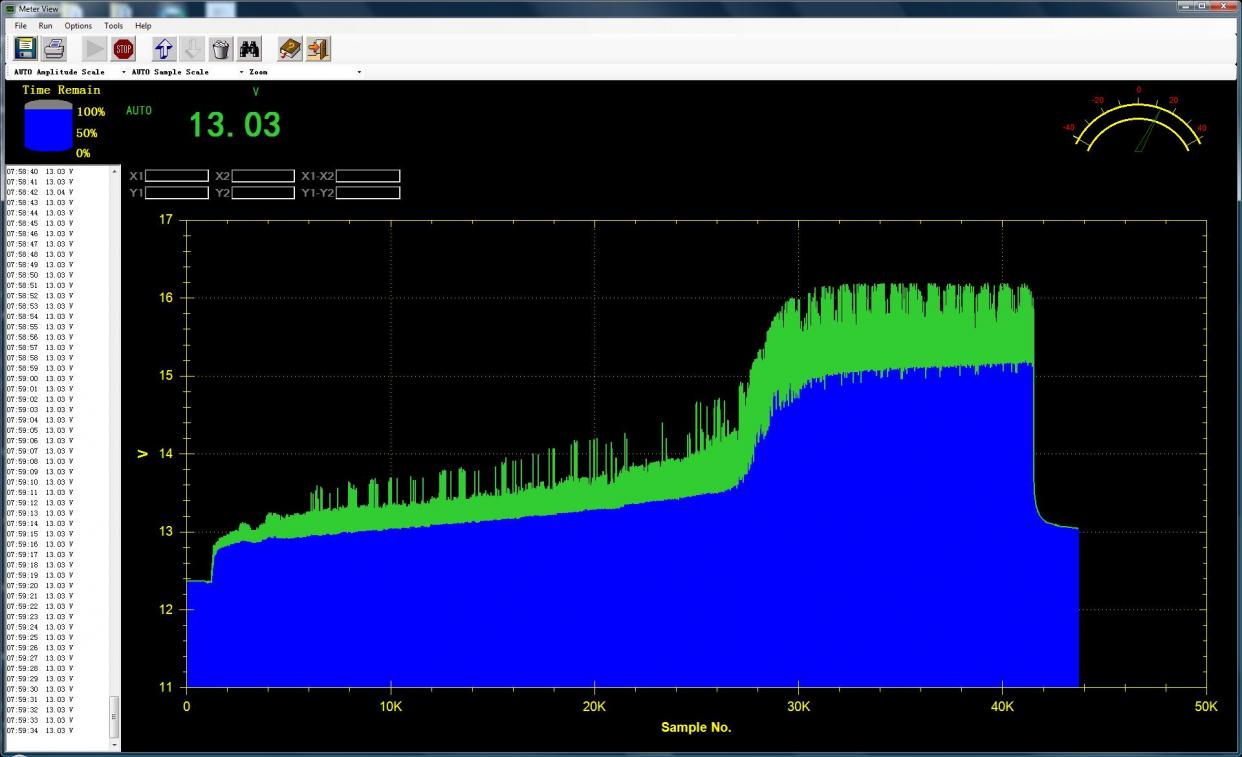Expand the AUTO Amplitude Scale dropdown
Screen dimensions: 1242x757
point(124,72)
